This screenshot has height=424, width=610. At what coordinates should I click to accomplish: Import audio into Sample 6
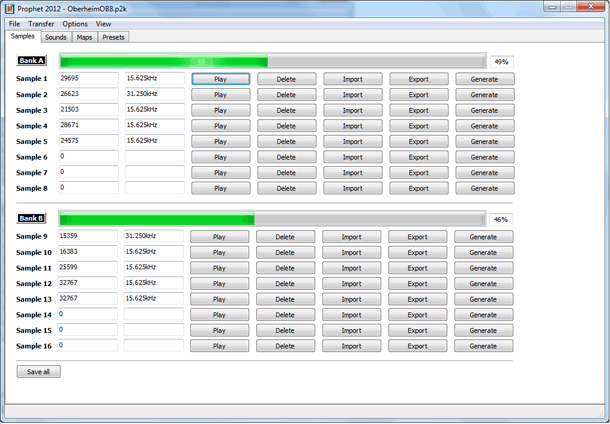[353, 157]
